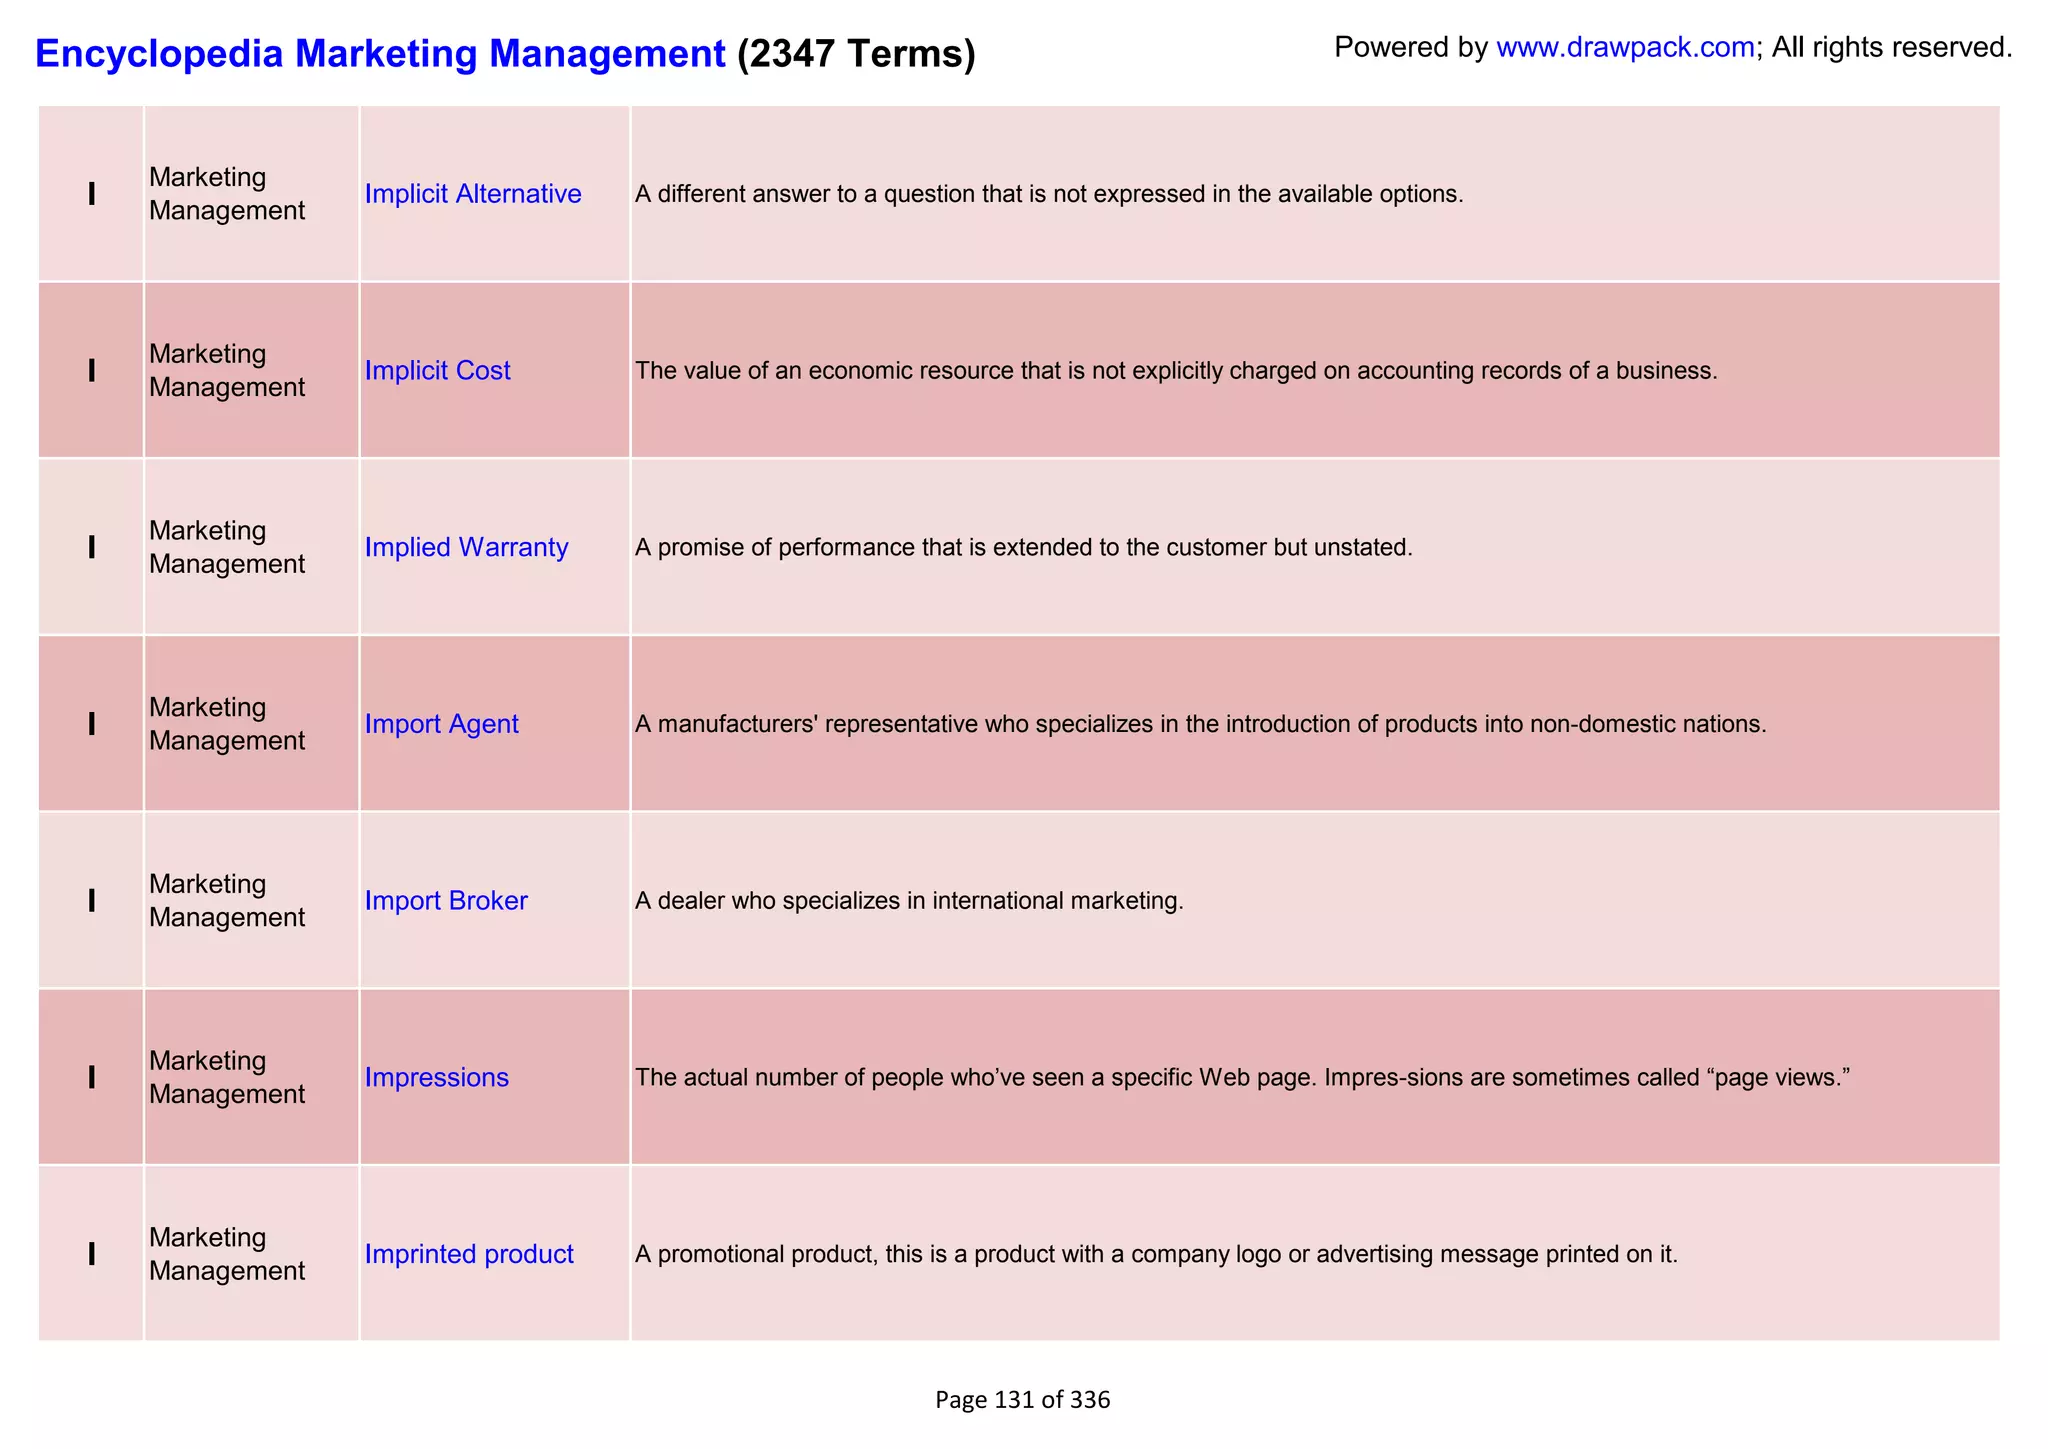Viewport: 2048px width, 1449px height.
Task: Select the Impressions definition about page views
Action: coord(1243,1077)
